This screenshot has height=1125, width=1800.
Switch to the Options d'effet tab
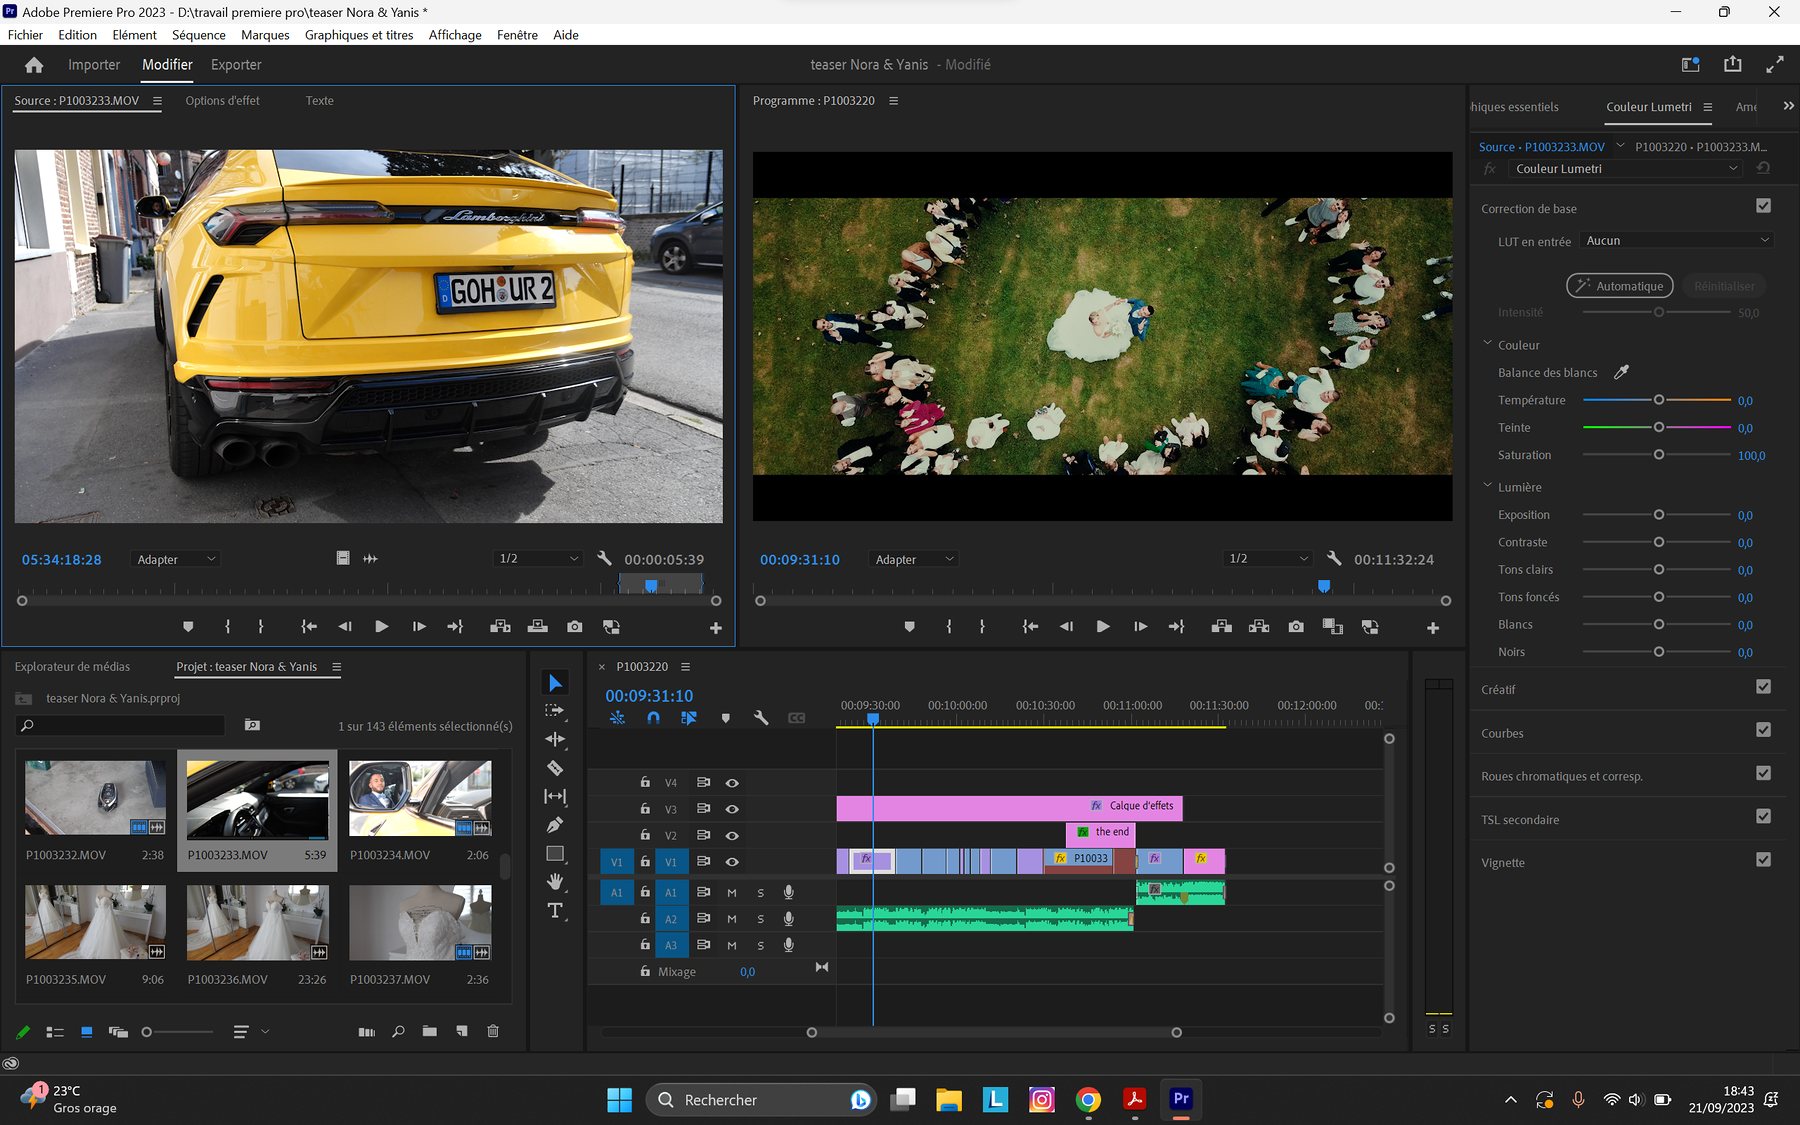(x=222, y=101)
